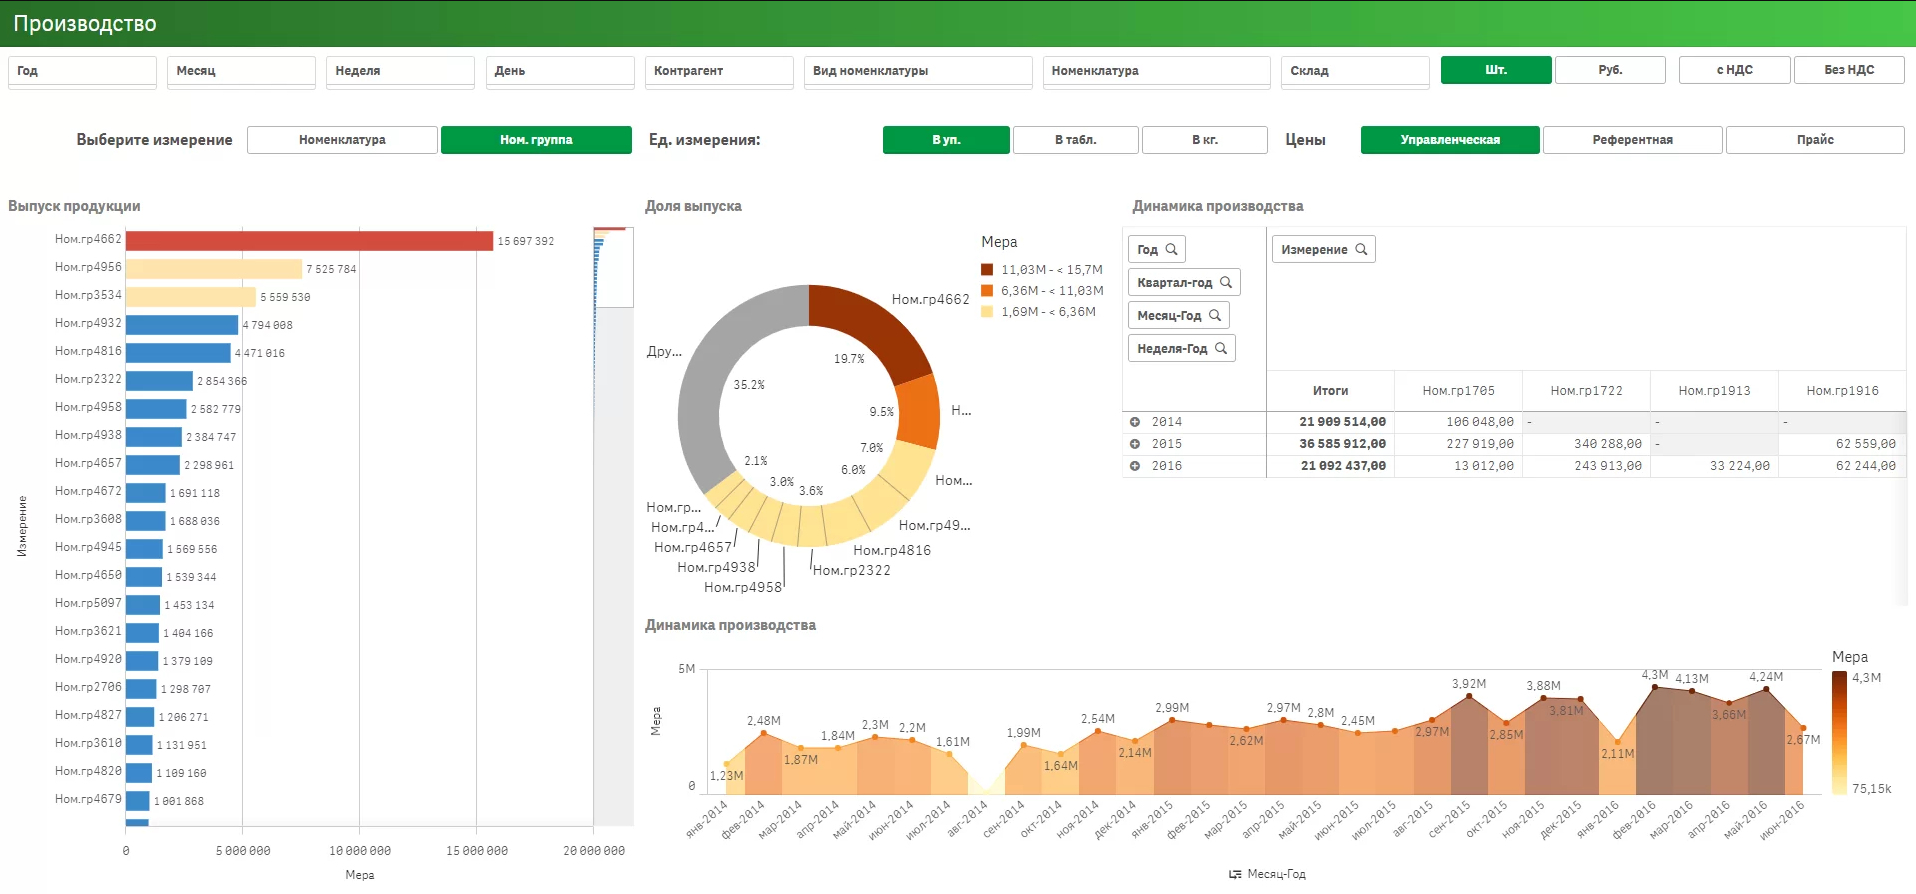Click the Ном.гр1916 column header

click(1842, 391)
